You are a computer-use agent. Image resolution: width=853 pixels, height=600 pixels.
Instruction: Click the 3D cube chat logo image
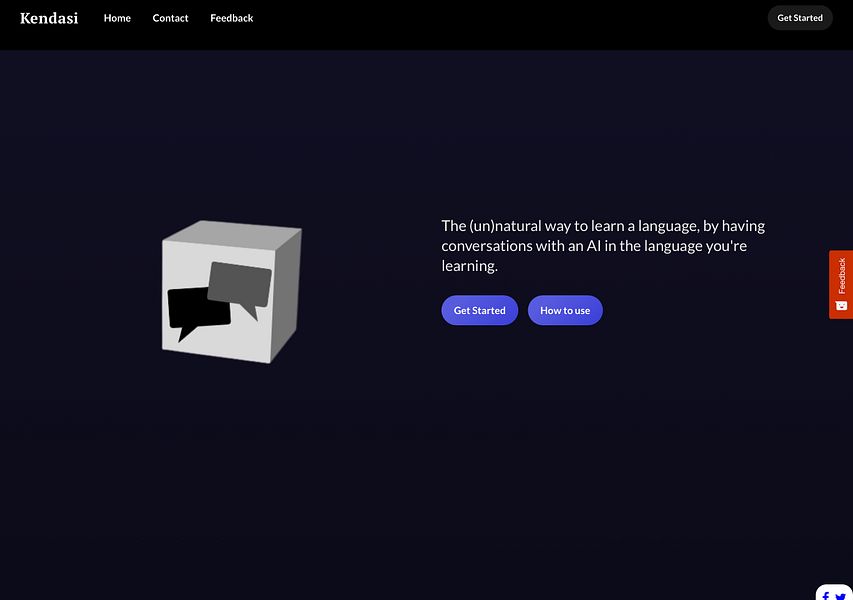point(232,292)
